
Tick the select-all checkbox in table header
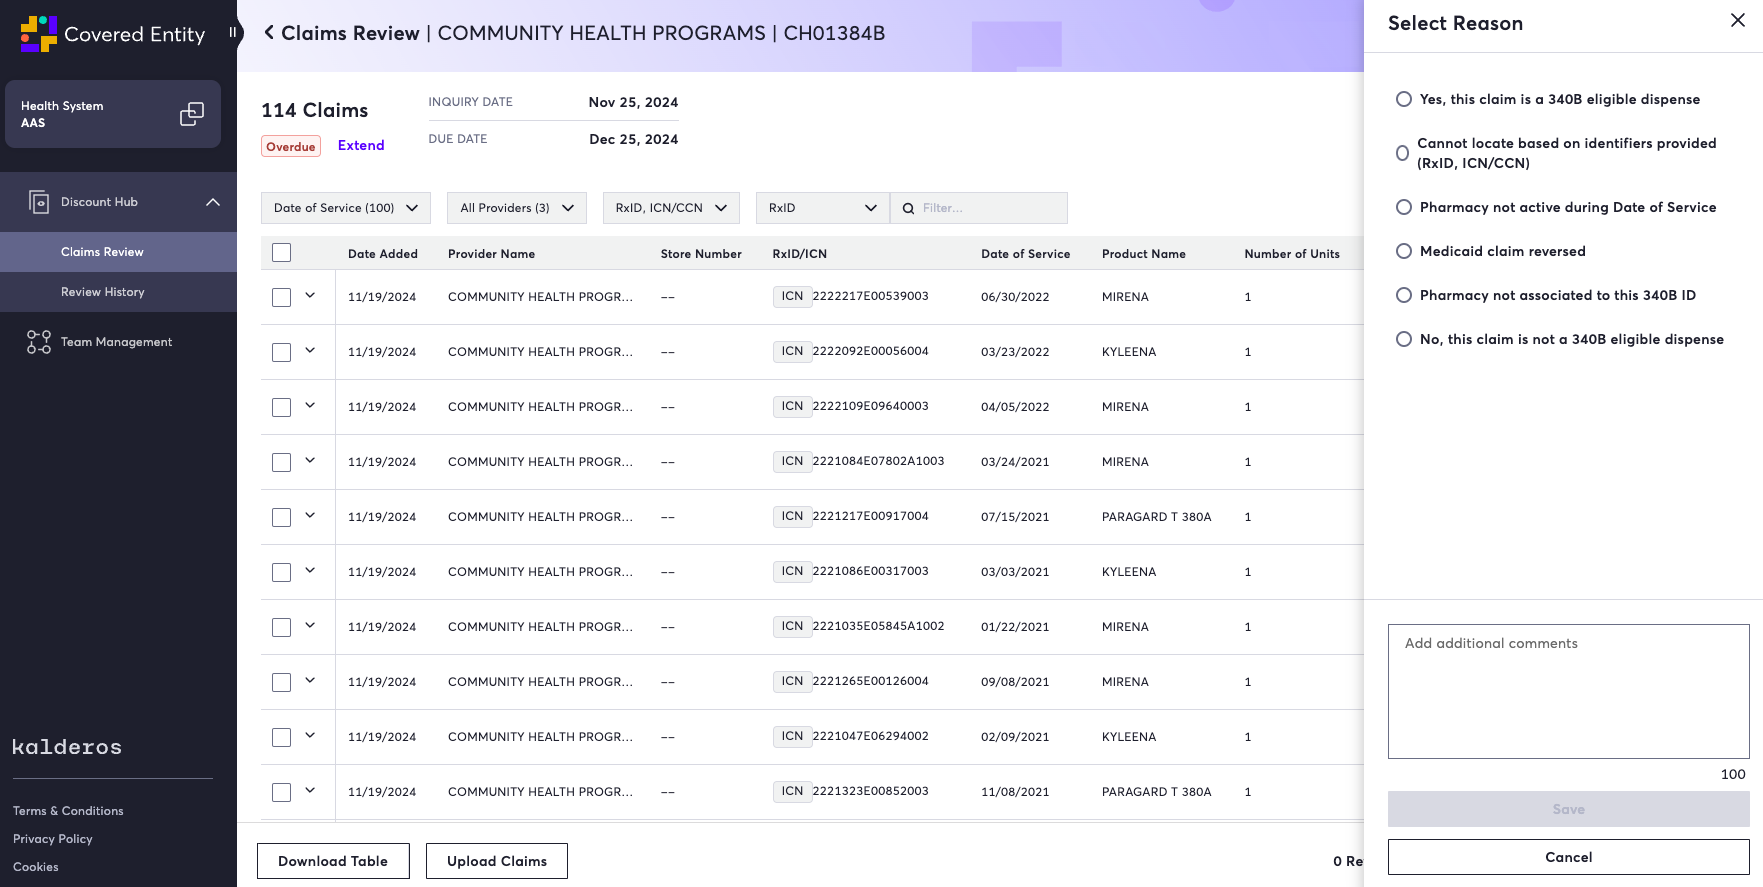[282, 253]
